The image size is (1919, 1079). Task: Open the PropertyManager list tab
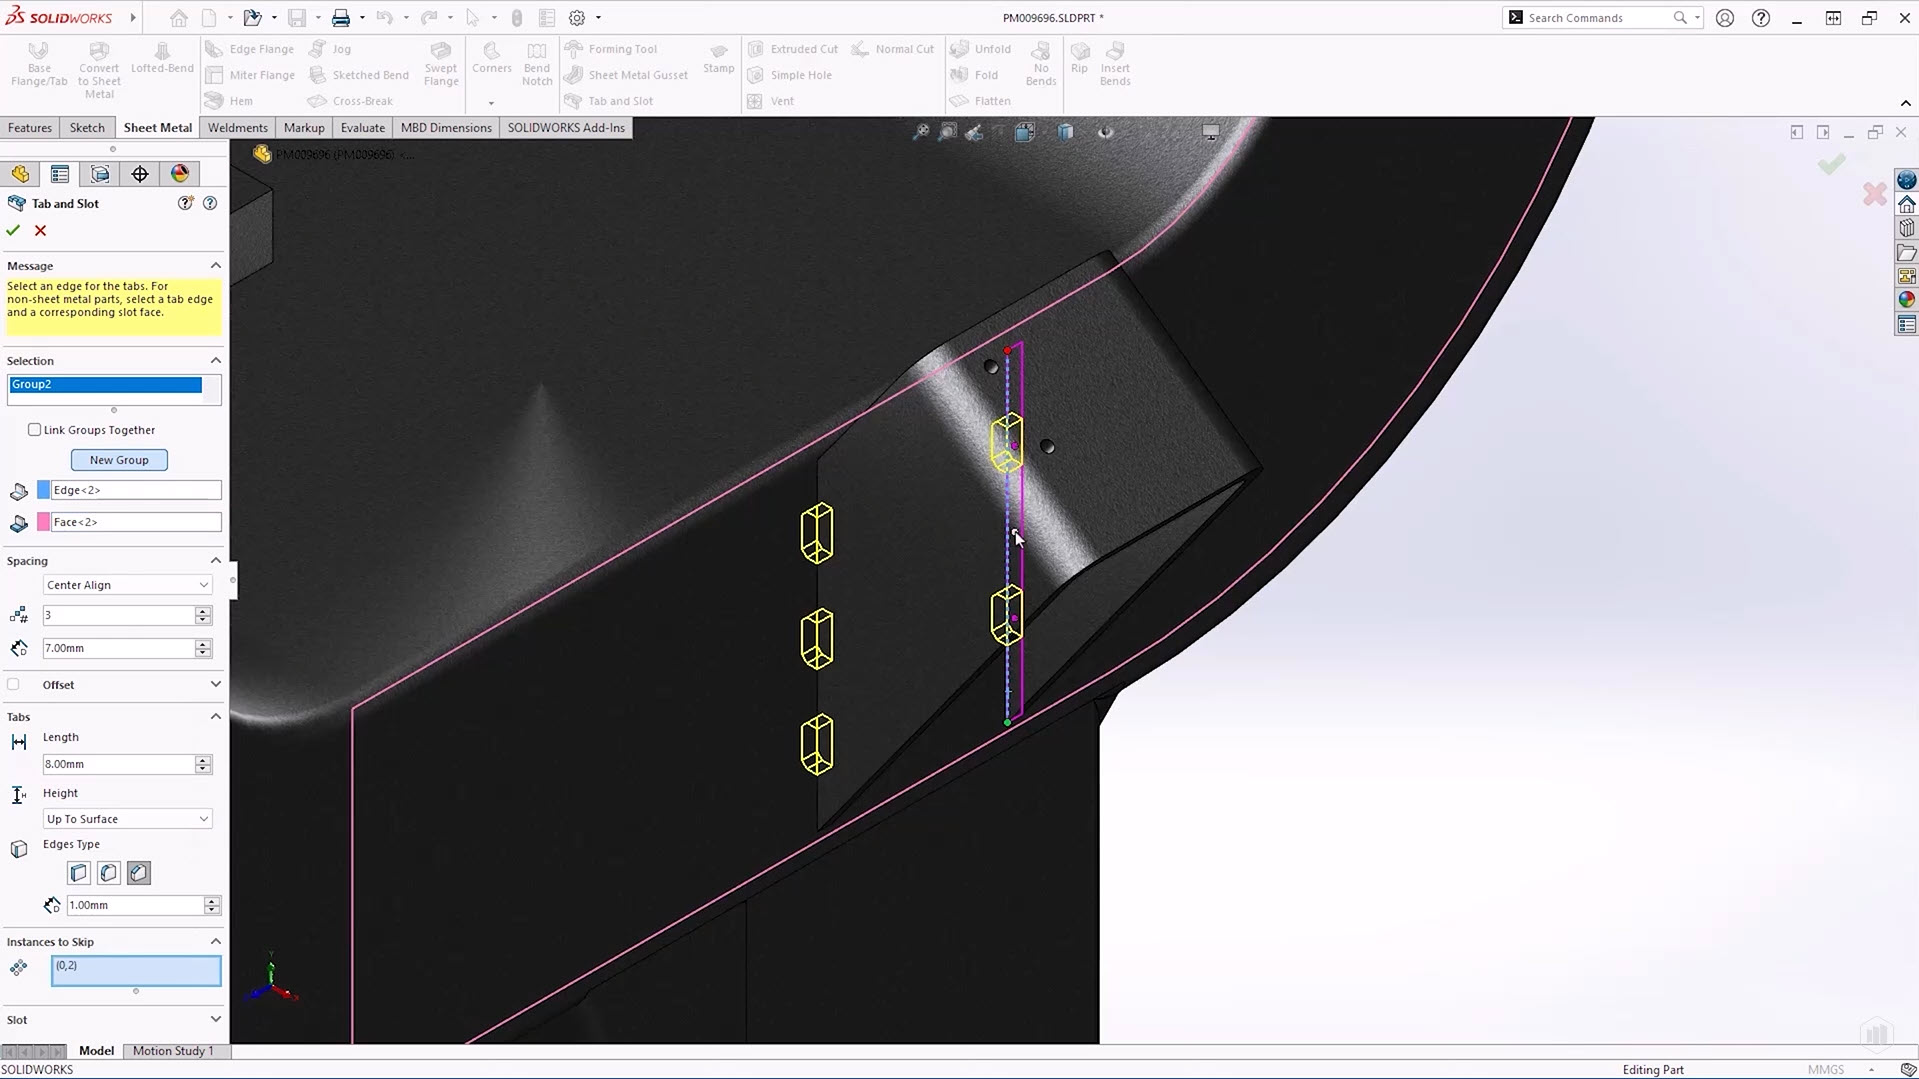[x=60, y=174]
